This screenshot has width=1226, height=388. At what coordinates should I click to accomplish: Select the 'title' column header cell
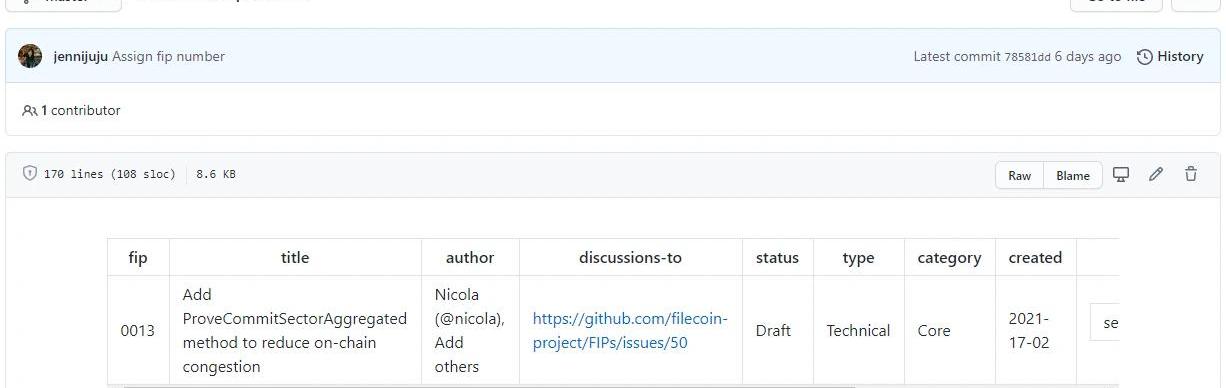(x=295, y=257)
